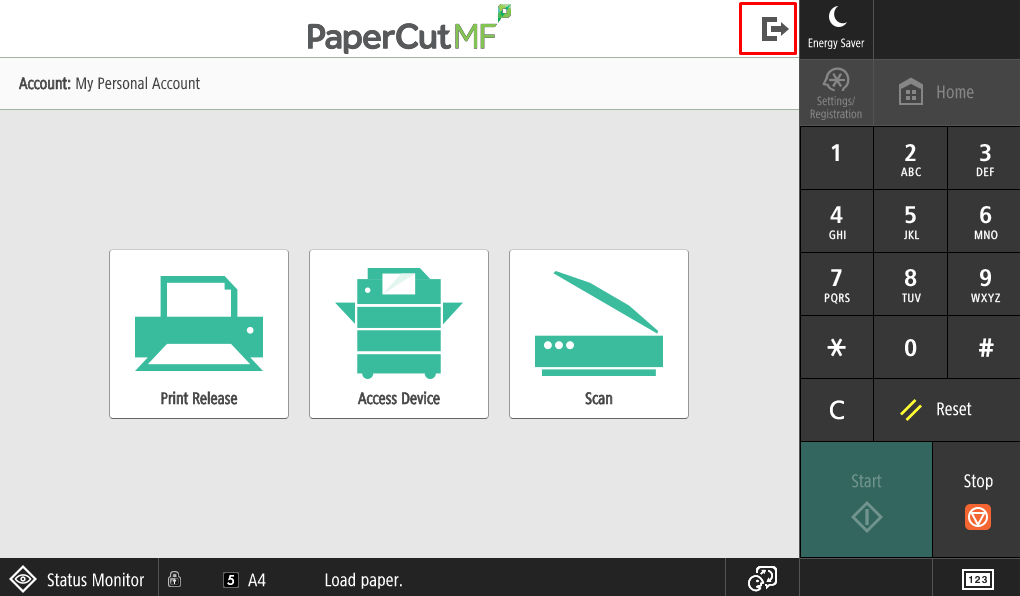The height and width of the screenshot is (596, 1020).
Task: Tap keypad digit 2 ABC
Action: (911, 158)
